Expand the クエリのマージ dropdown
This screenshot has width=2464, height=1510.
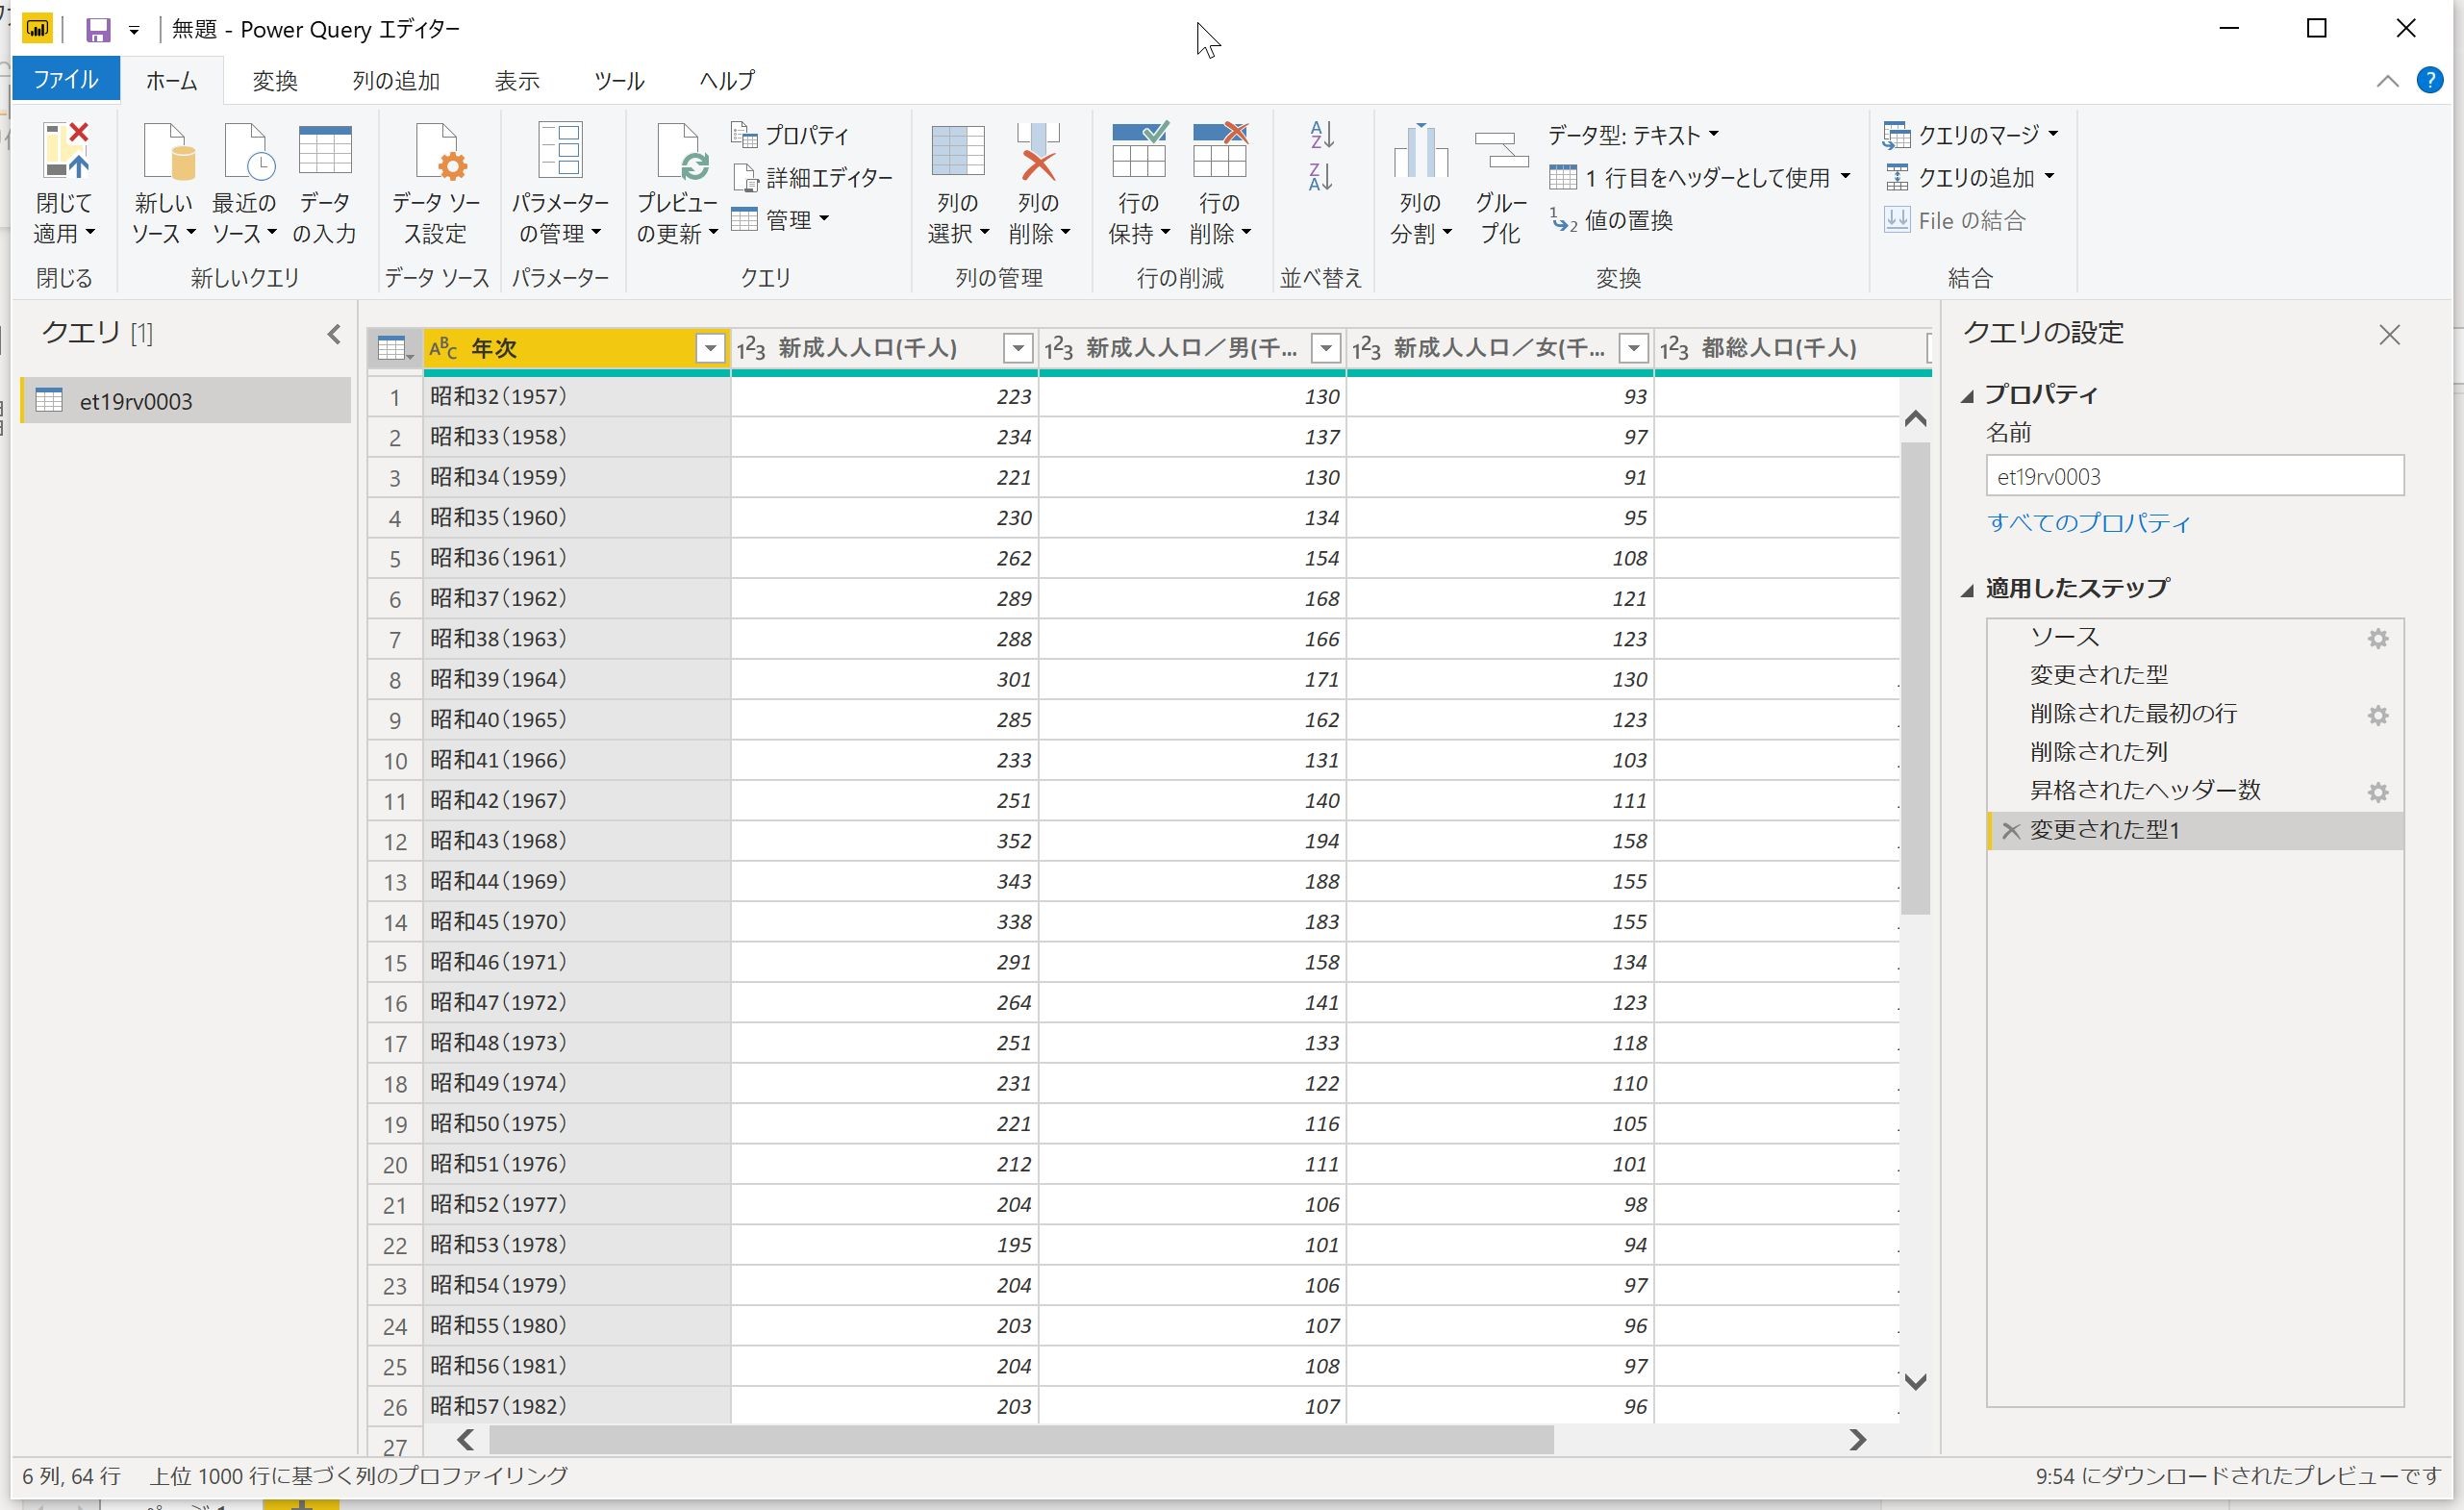[x=2053, y=134]
